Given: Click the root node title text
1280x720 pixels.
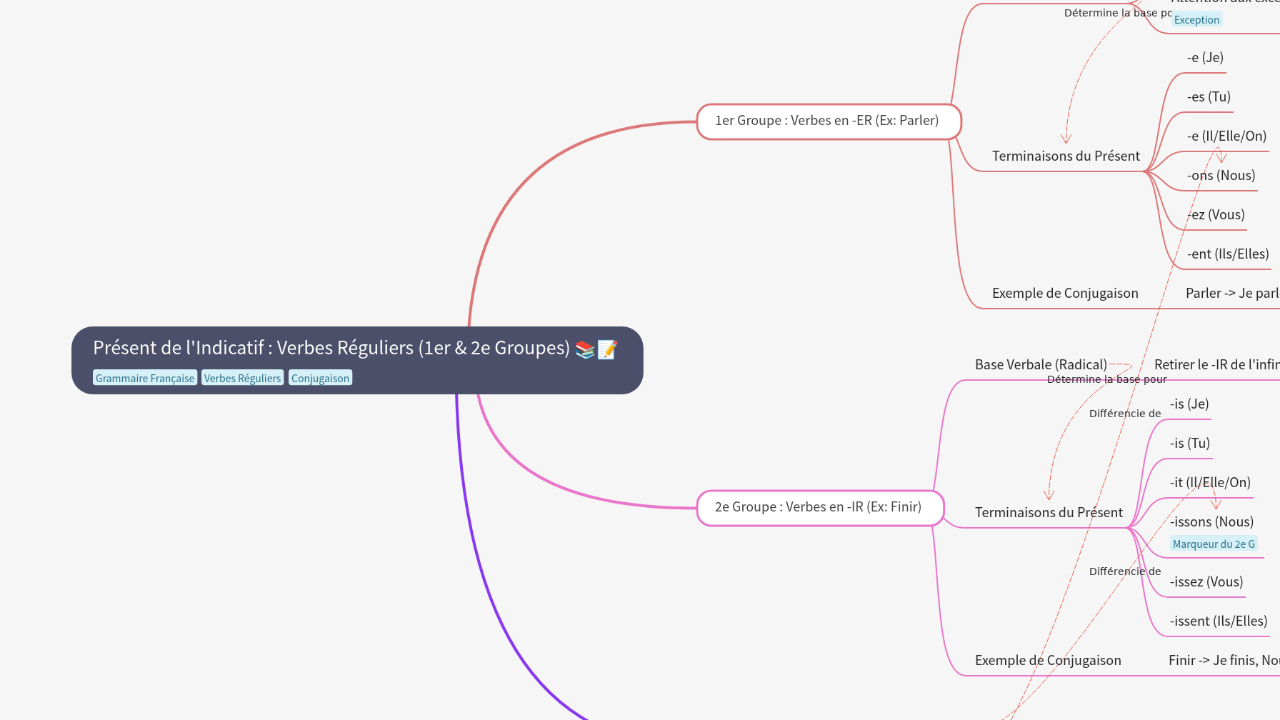Looking at the screenshot, I should pos(330,348).
